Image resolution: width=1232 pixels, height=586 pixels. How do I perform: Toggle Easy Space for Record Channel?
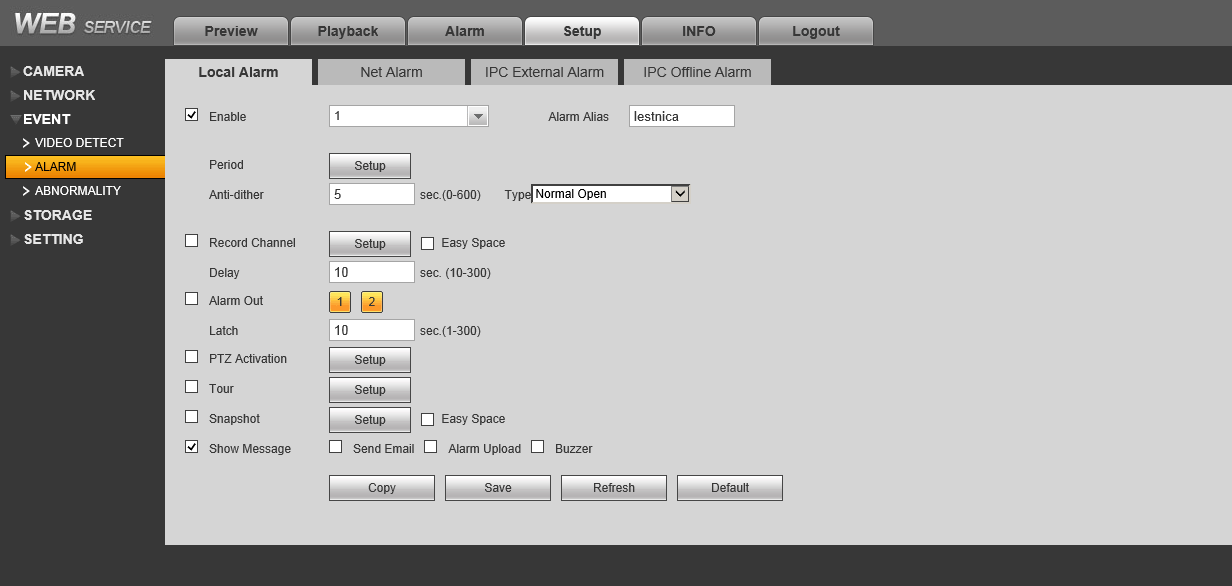427,243
